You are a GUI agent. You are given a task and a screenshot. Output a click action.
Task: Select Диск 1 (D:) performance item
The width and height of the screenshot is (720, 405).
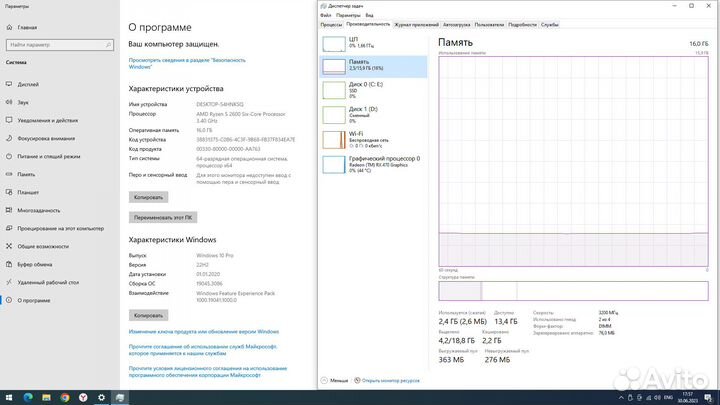[373, 115]
